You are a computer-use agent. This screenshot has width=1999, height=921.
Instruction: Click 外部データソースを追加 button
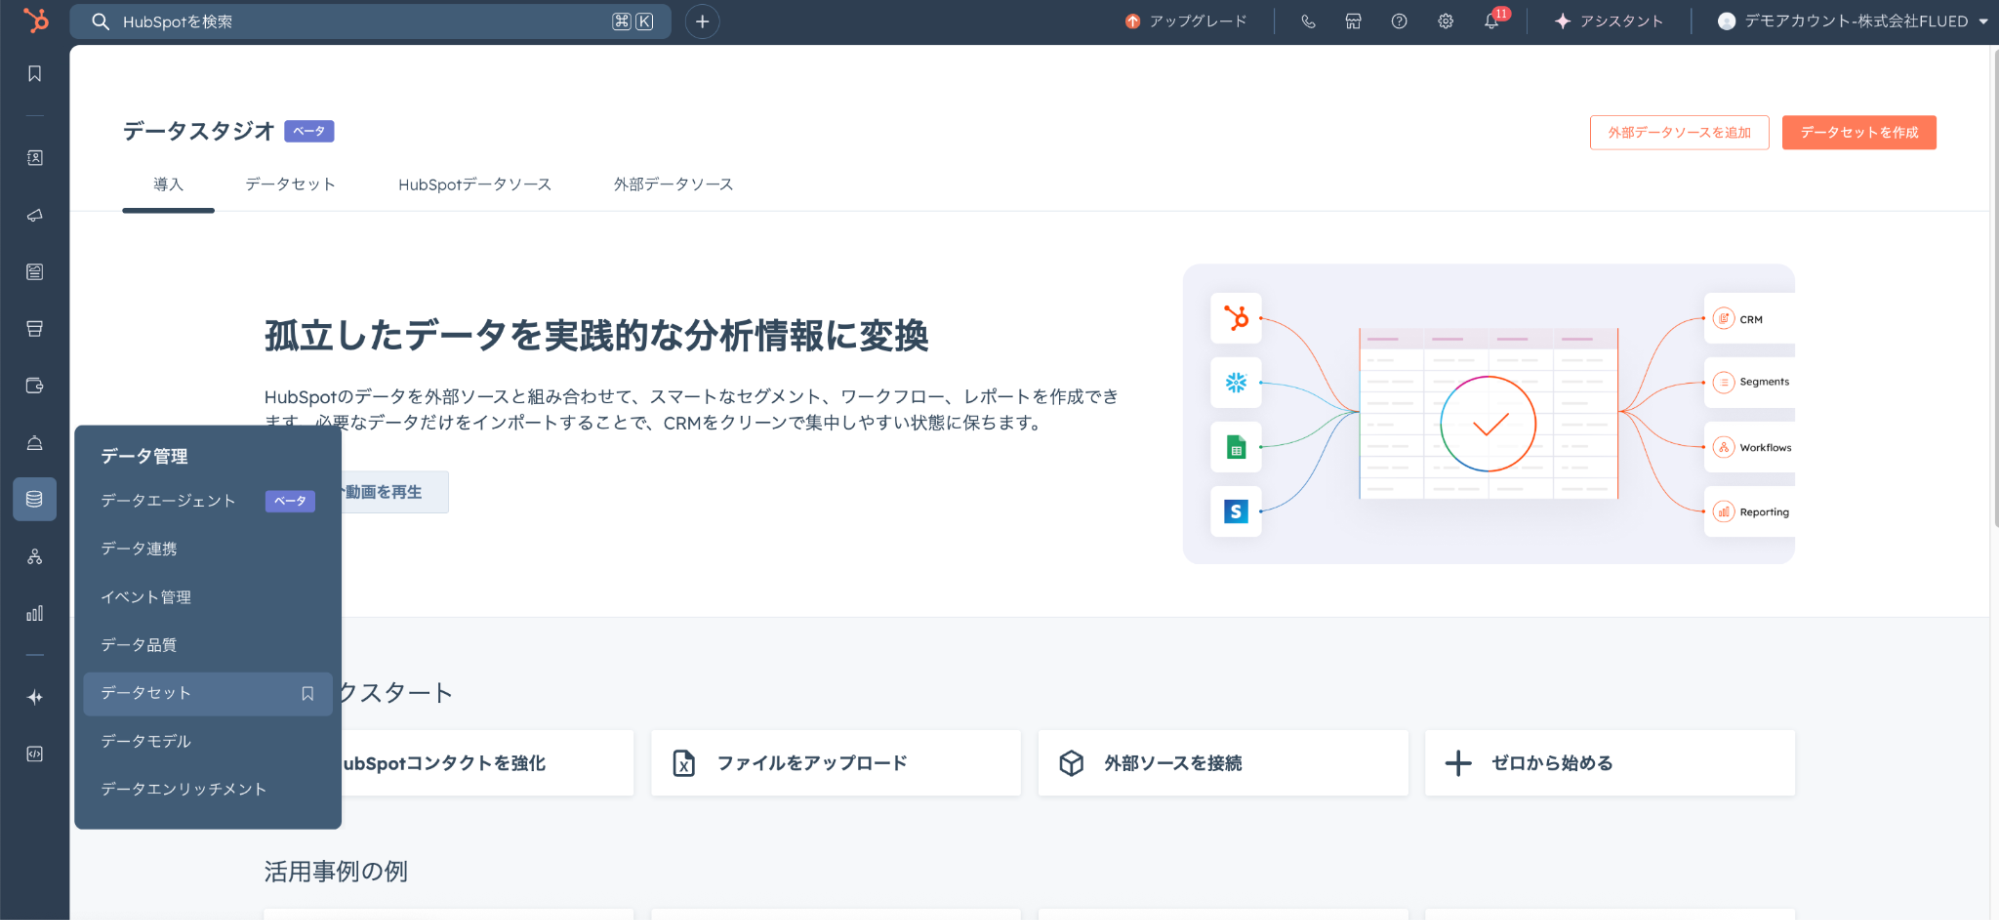click(1679, 132)
